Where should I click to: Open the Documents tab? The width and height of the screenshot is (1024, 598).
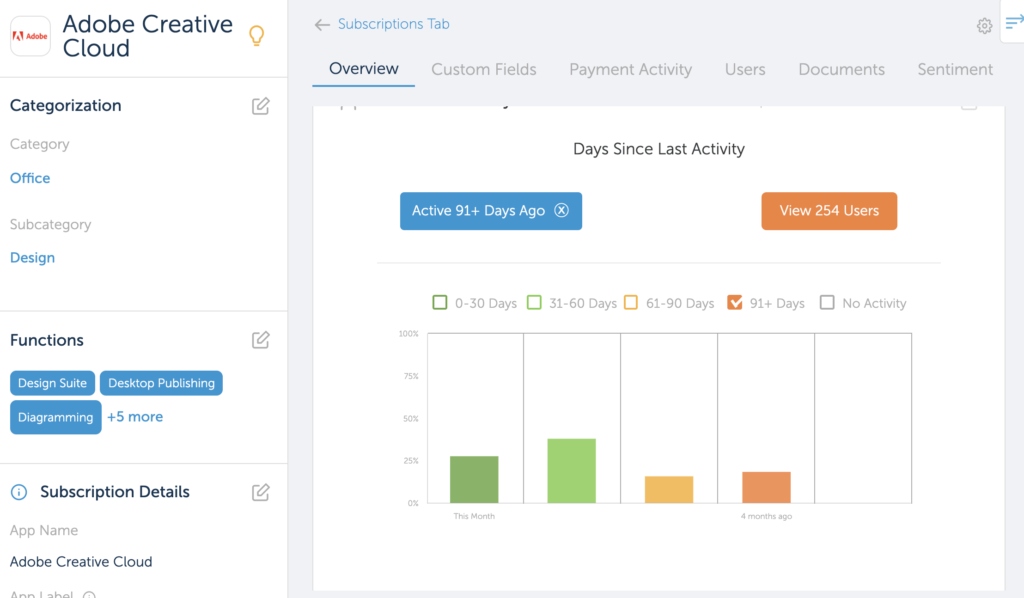[x=841, y=69]
